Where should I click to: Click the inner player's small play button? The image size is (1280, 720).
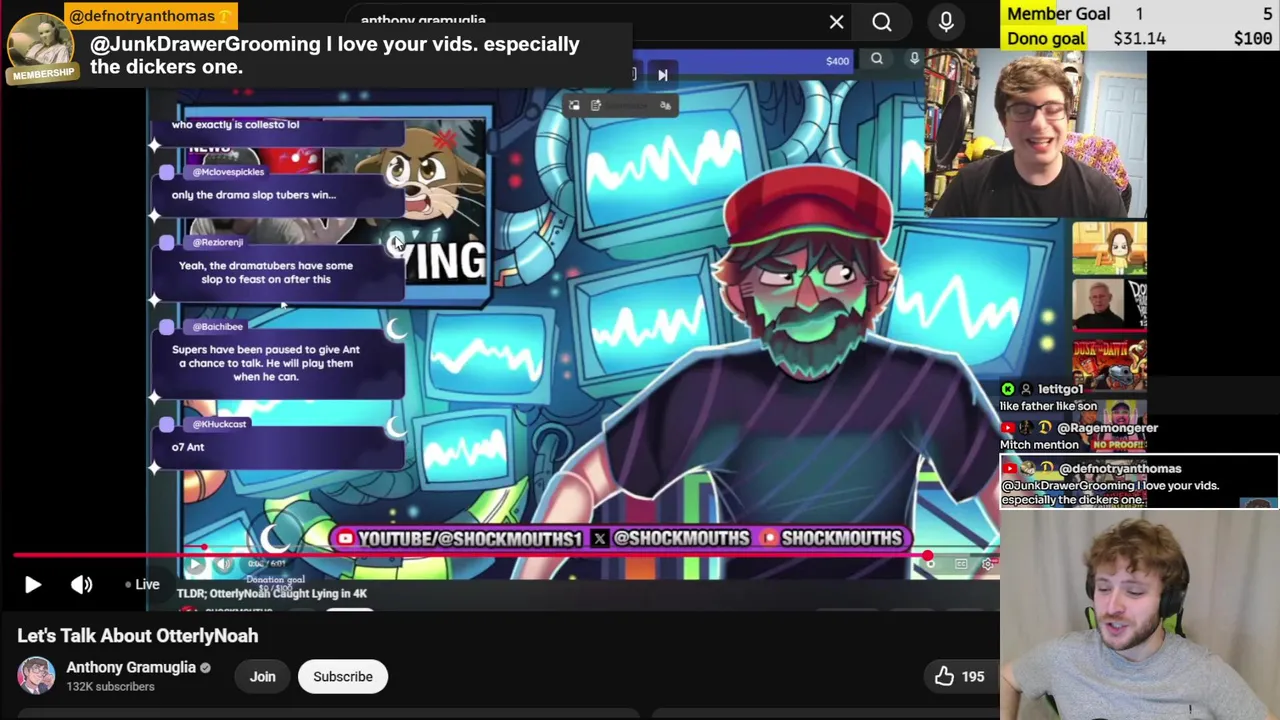tap(196, 565)
